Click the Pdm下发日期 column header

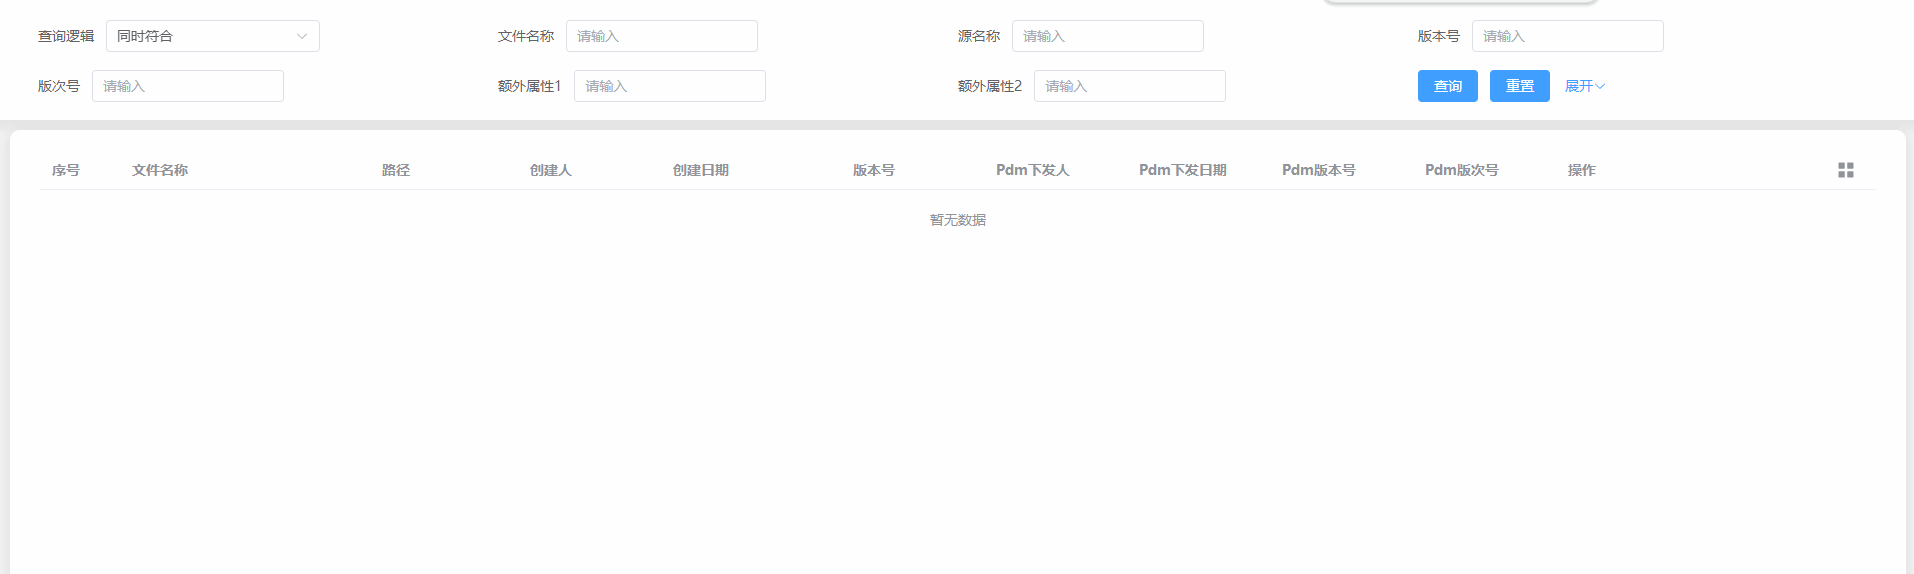tap(1183, 170)
